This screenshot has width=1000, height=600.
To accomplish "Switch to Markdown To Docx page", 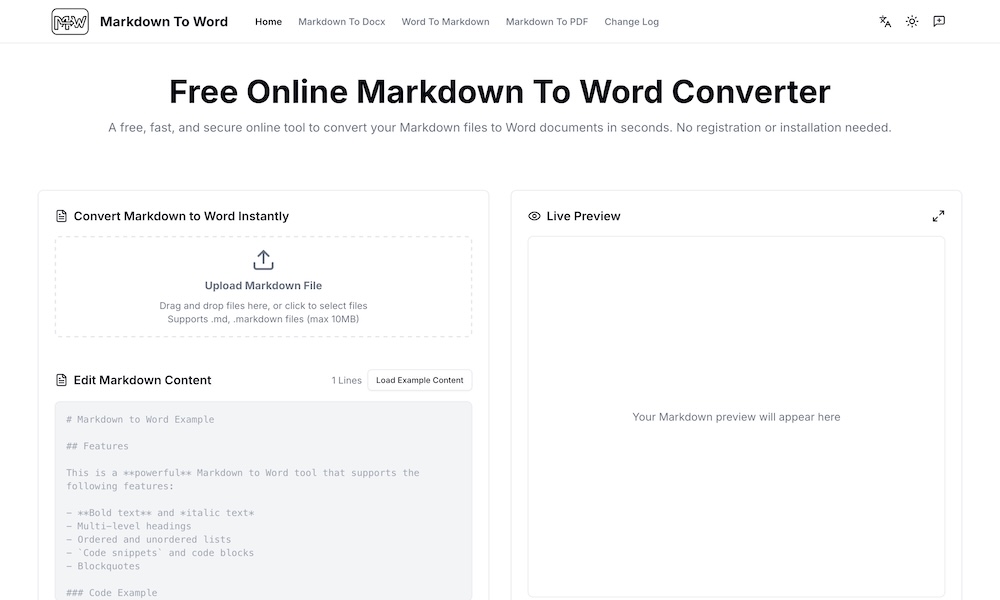I will 341,21.
